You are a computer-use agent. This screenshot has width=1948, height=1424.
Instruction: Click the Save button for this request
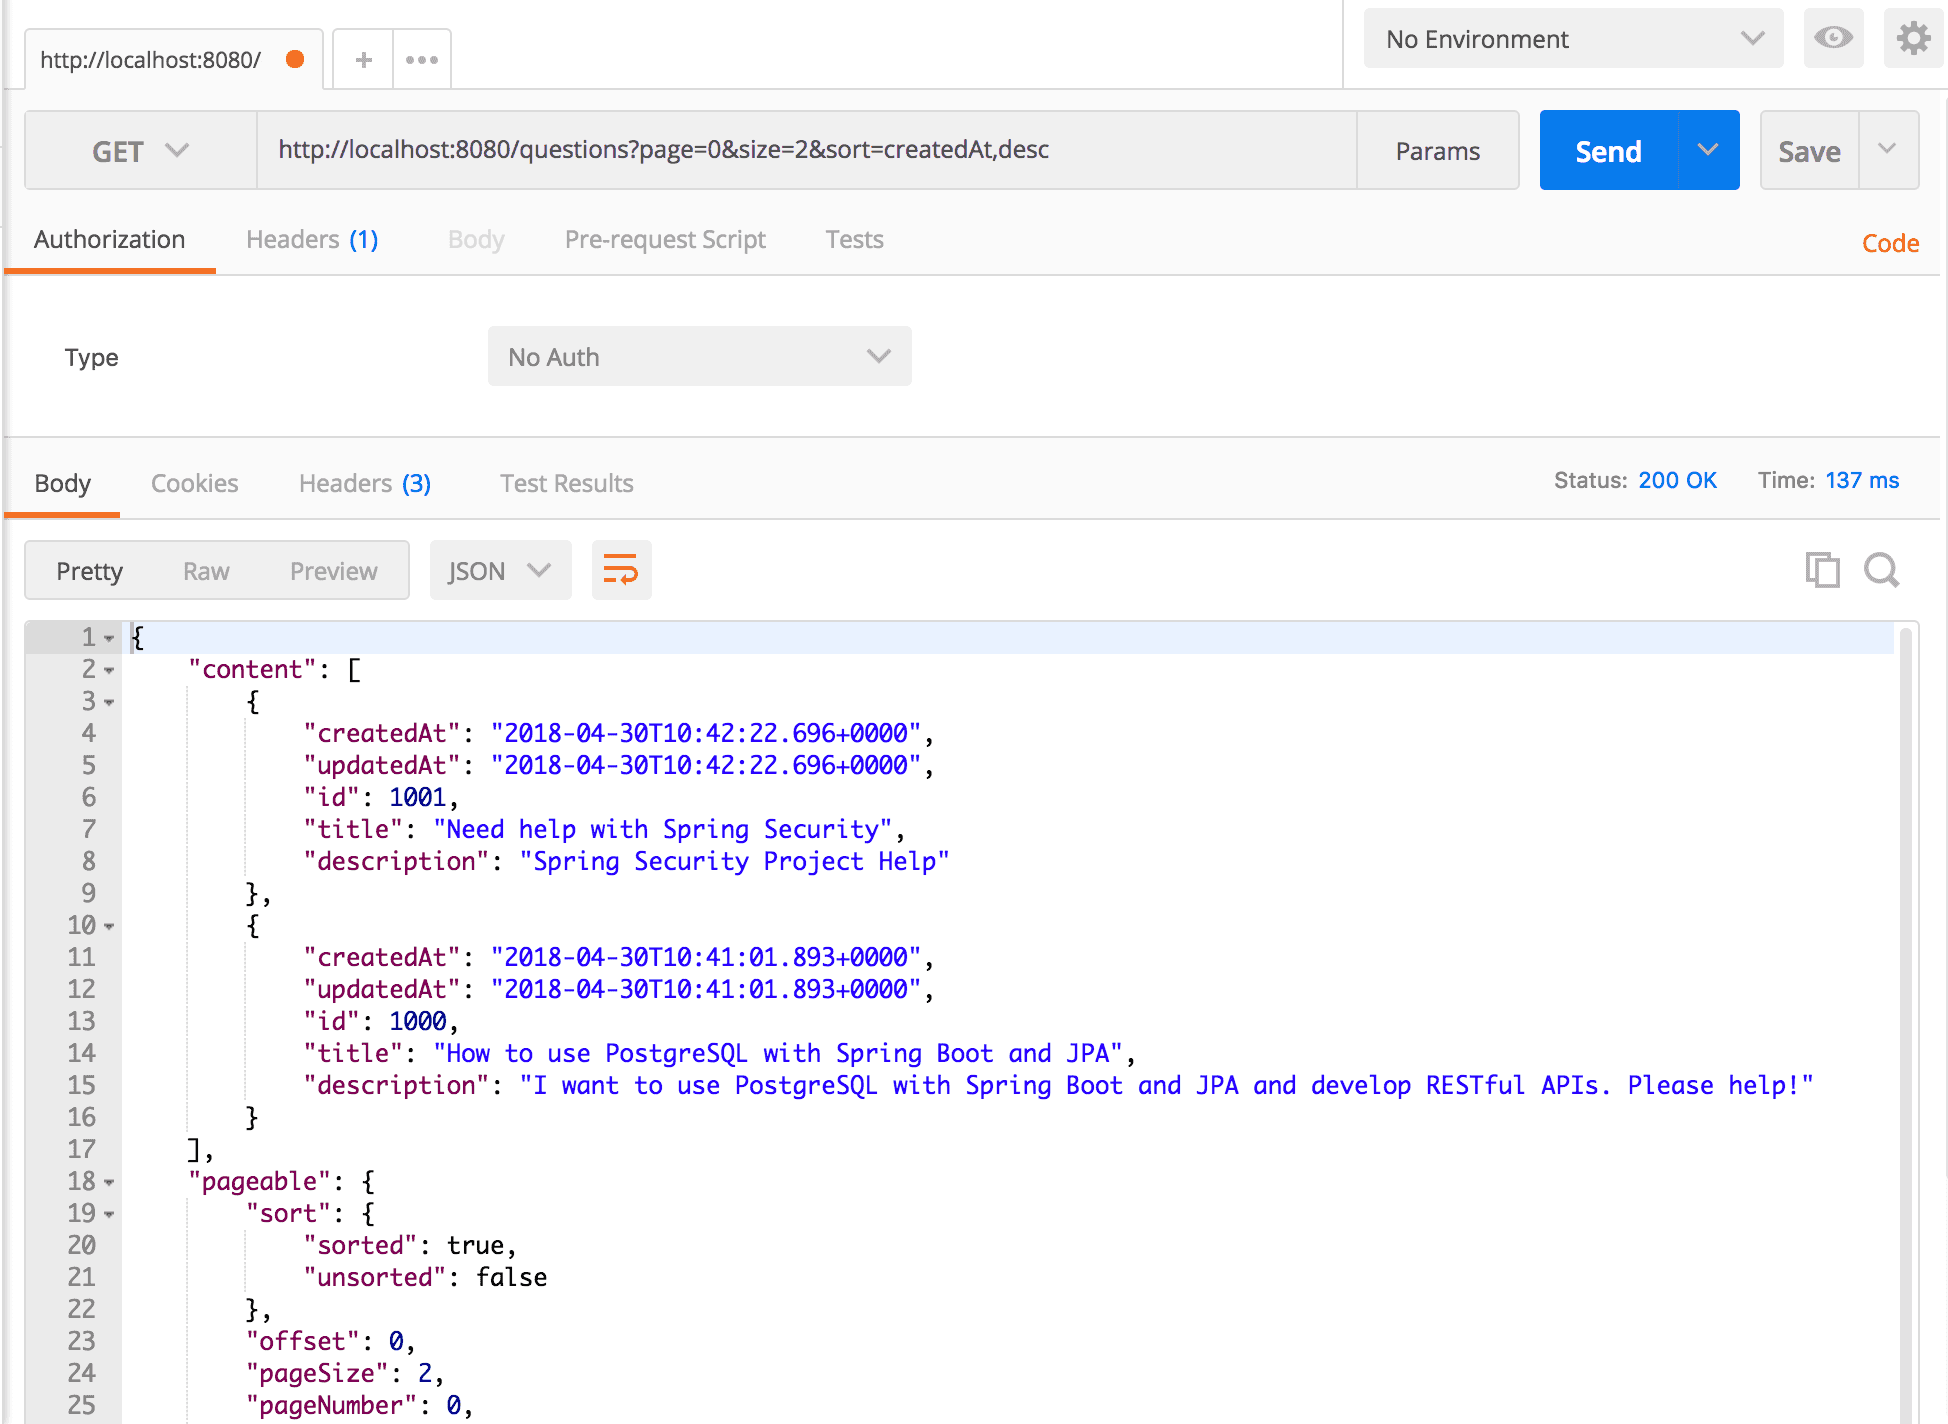pyautogui.click(x=1809, y=148)
